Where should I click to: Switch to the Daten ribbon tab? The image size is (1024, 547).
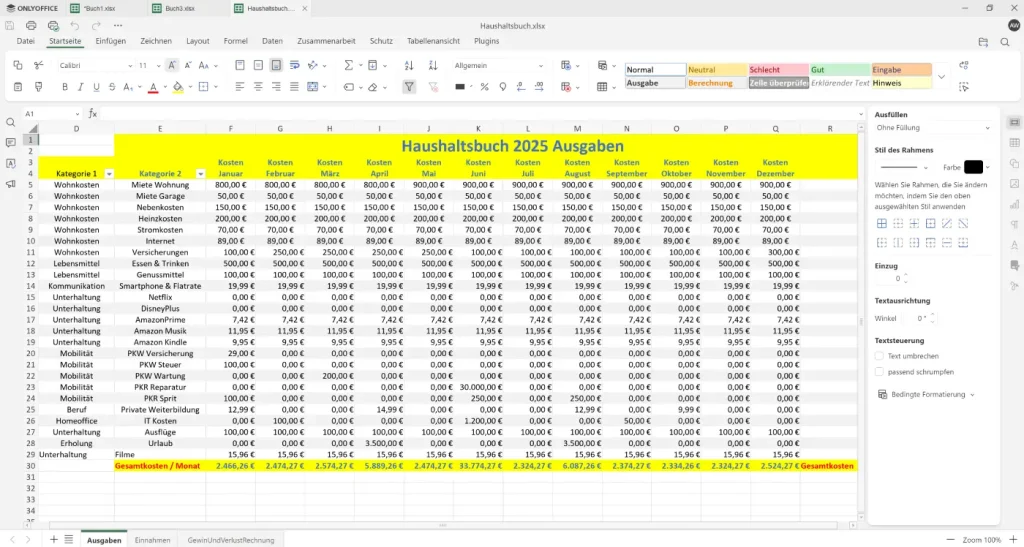pos(272,40)
